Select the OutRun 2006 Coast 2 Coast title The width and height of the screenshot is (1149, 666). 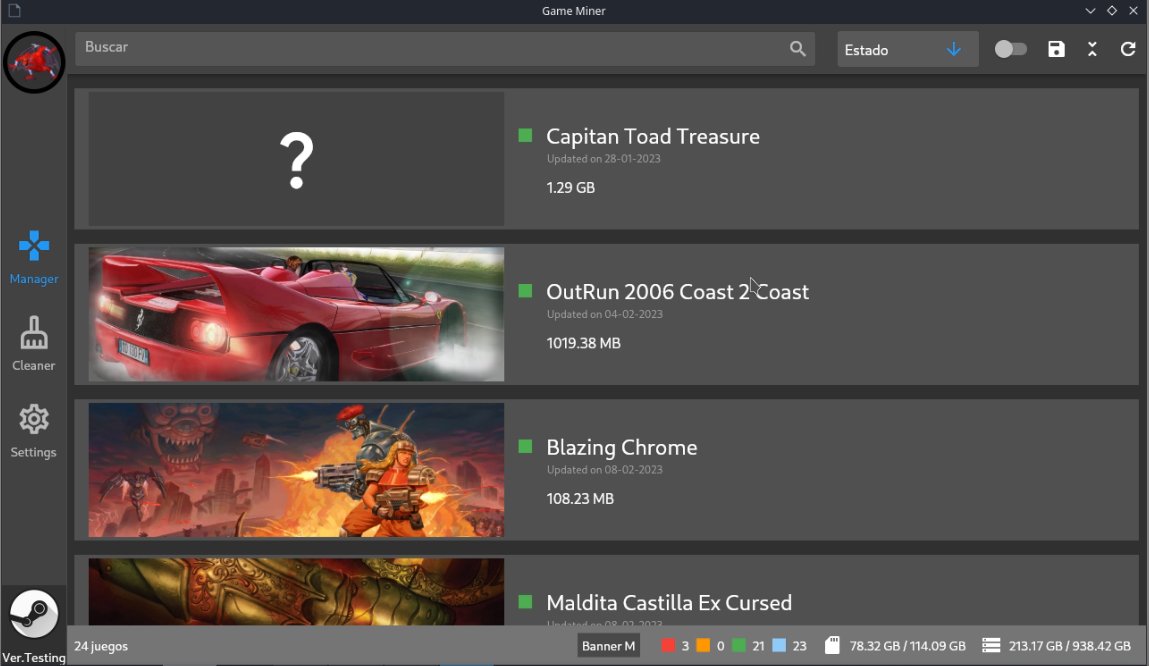pyautogui.click(x=678, y=292)
